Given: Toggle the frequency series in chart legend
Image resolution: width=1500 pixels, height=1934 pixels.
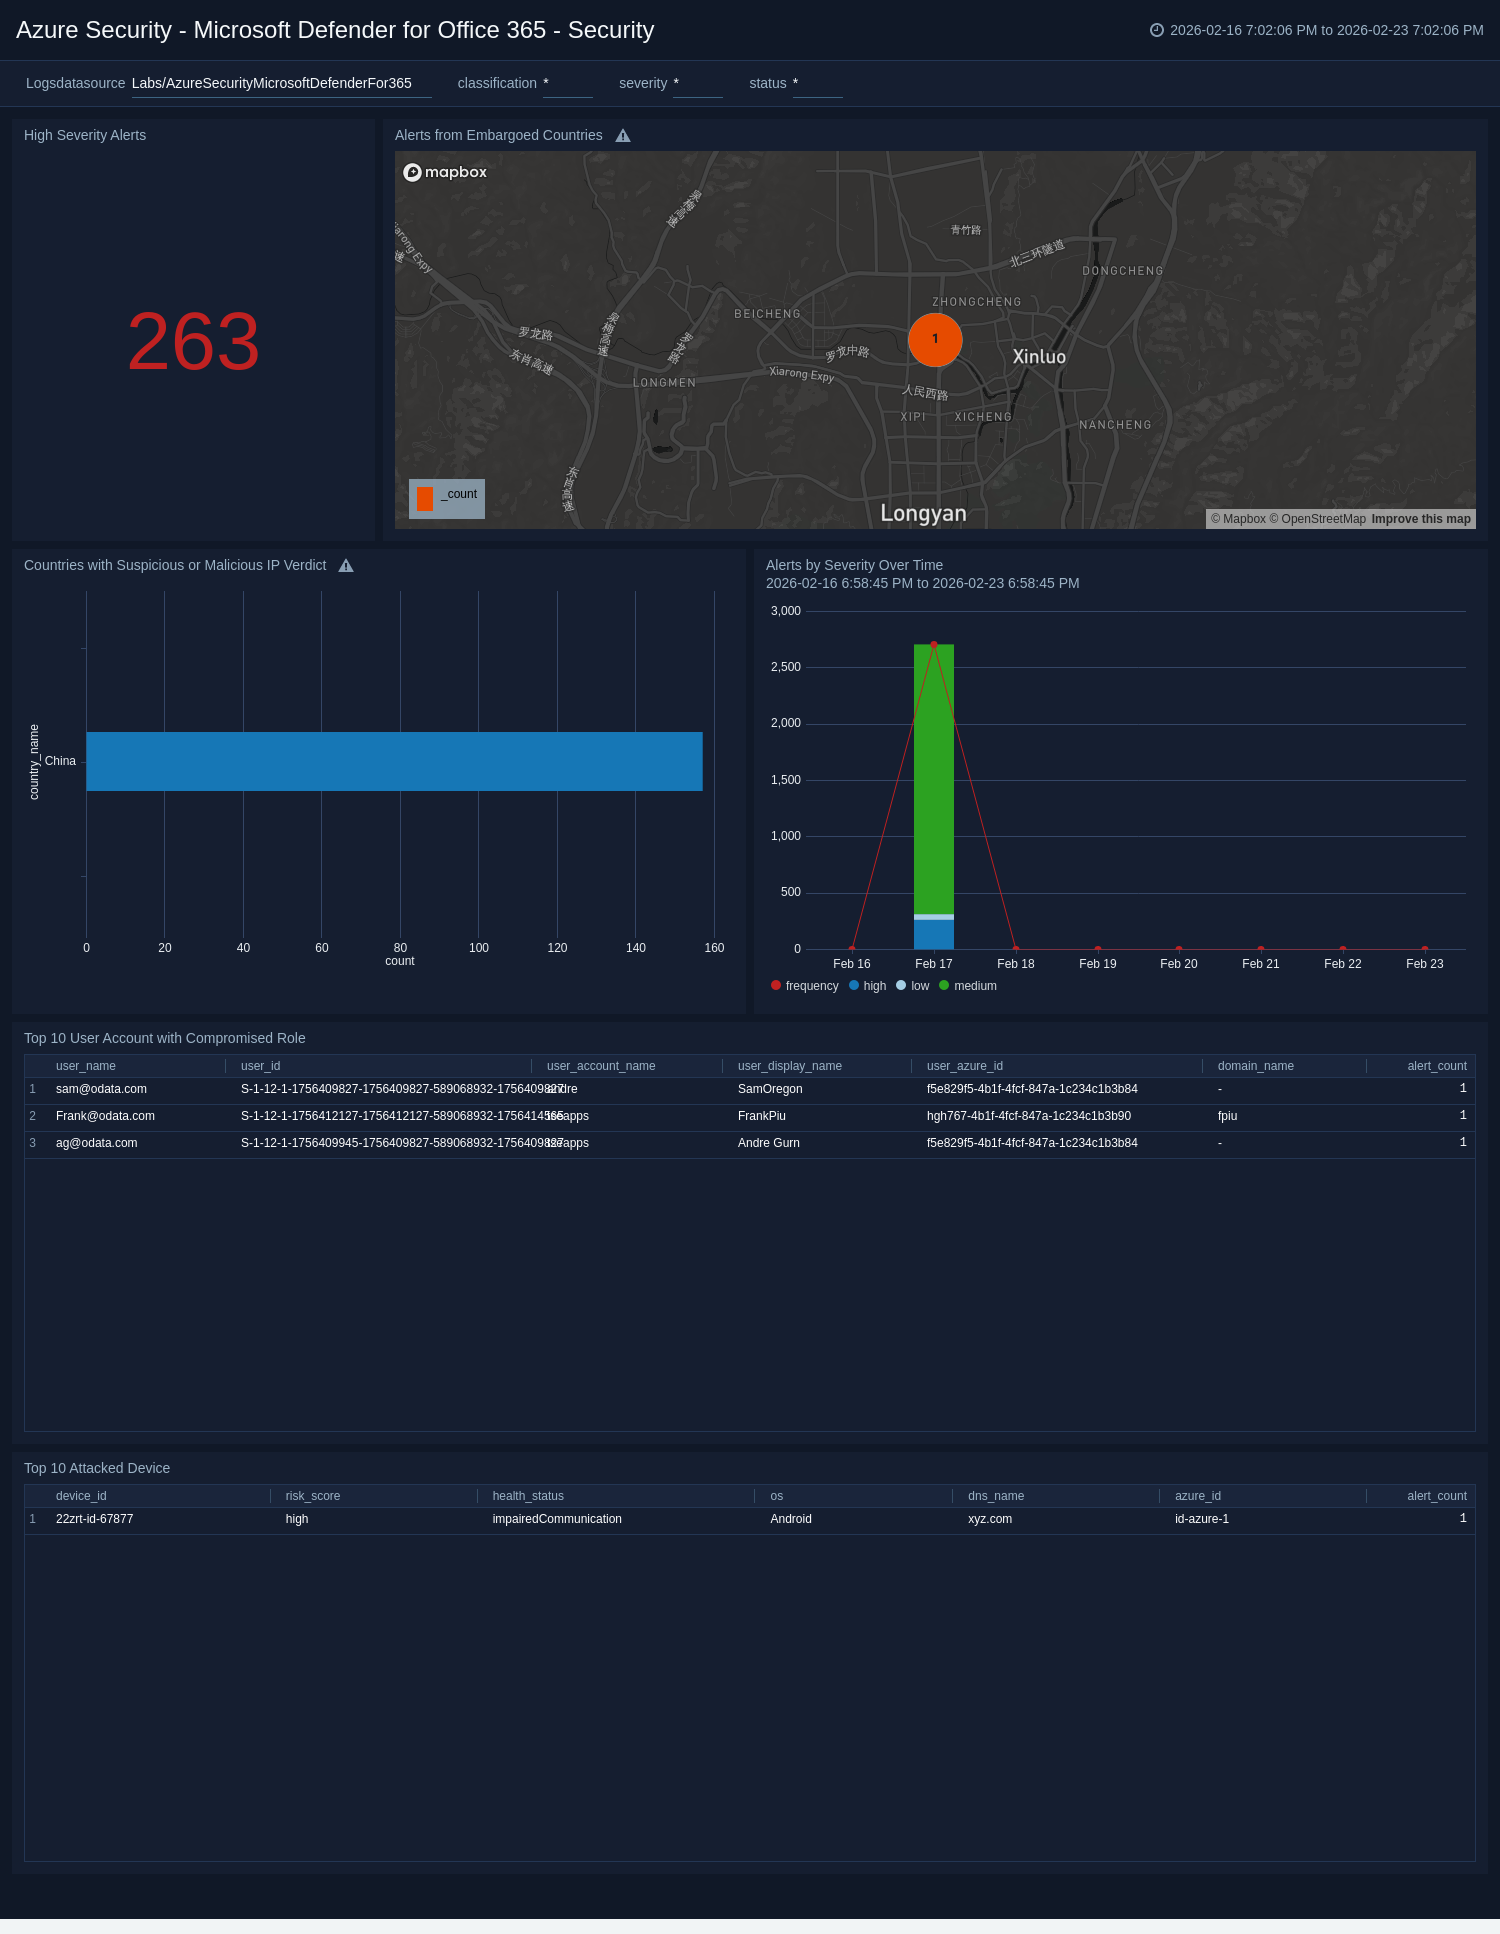Looking at the screenshot, I should click(805, 986).
